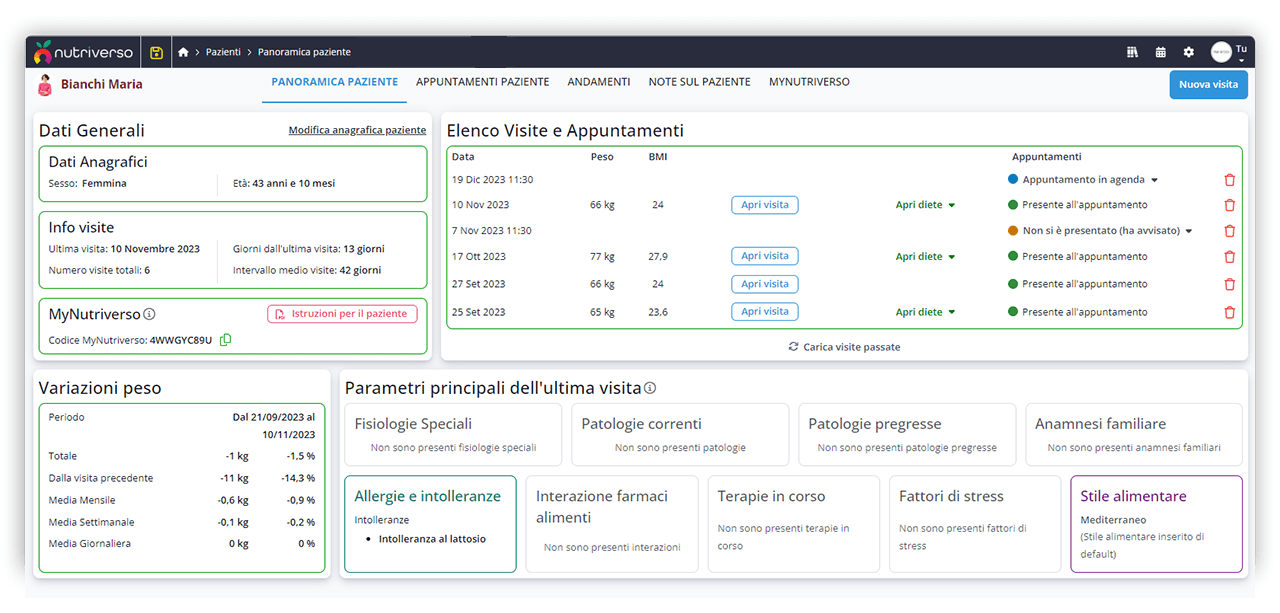This screenshot has width=1280, height=613.
Task: Delete the 17 Ott 2023 visit row
Action: click(1229, 257)
